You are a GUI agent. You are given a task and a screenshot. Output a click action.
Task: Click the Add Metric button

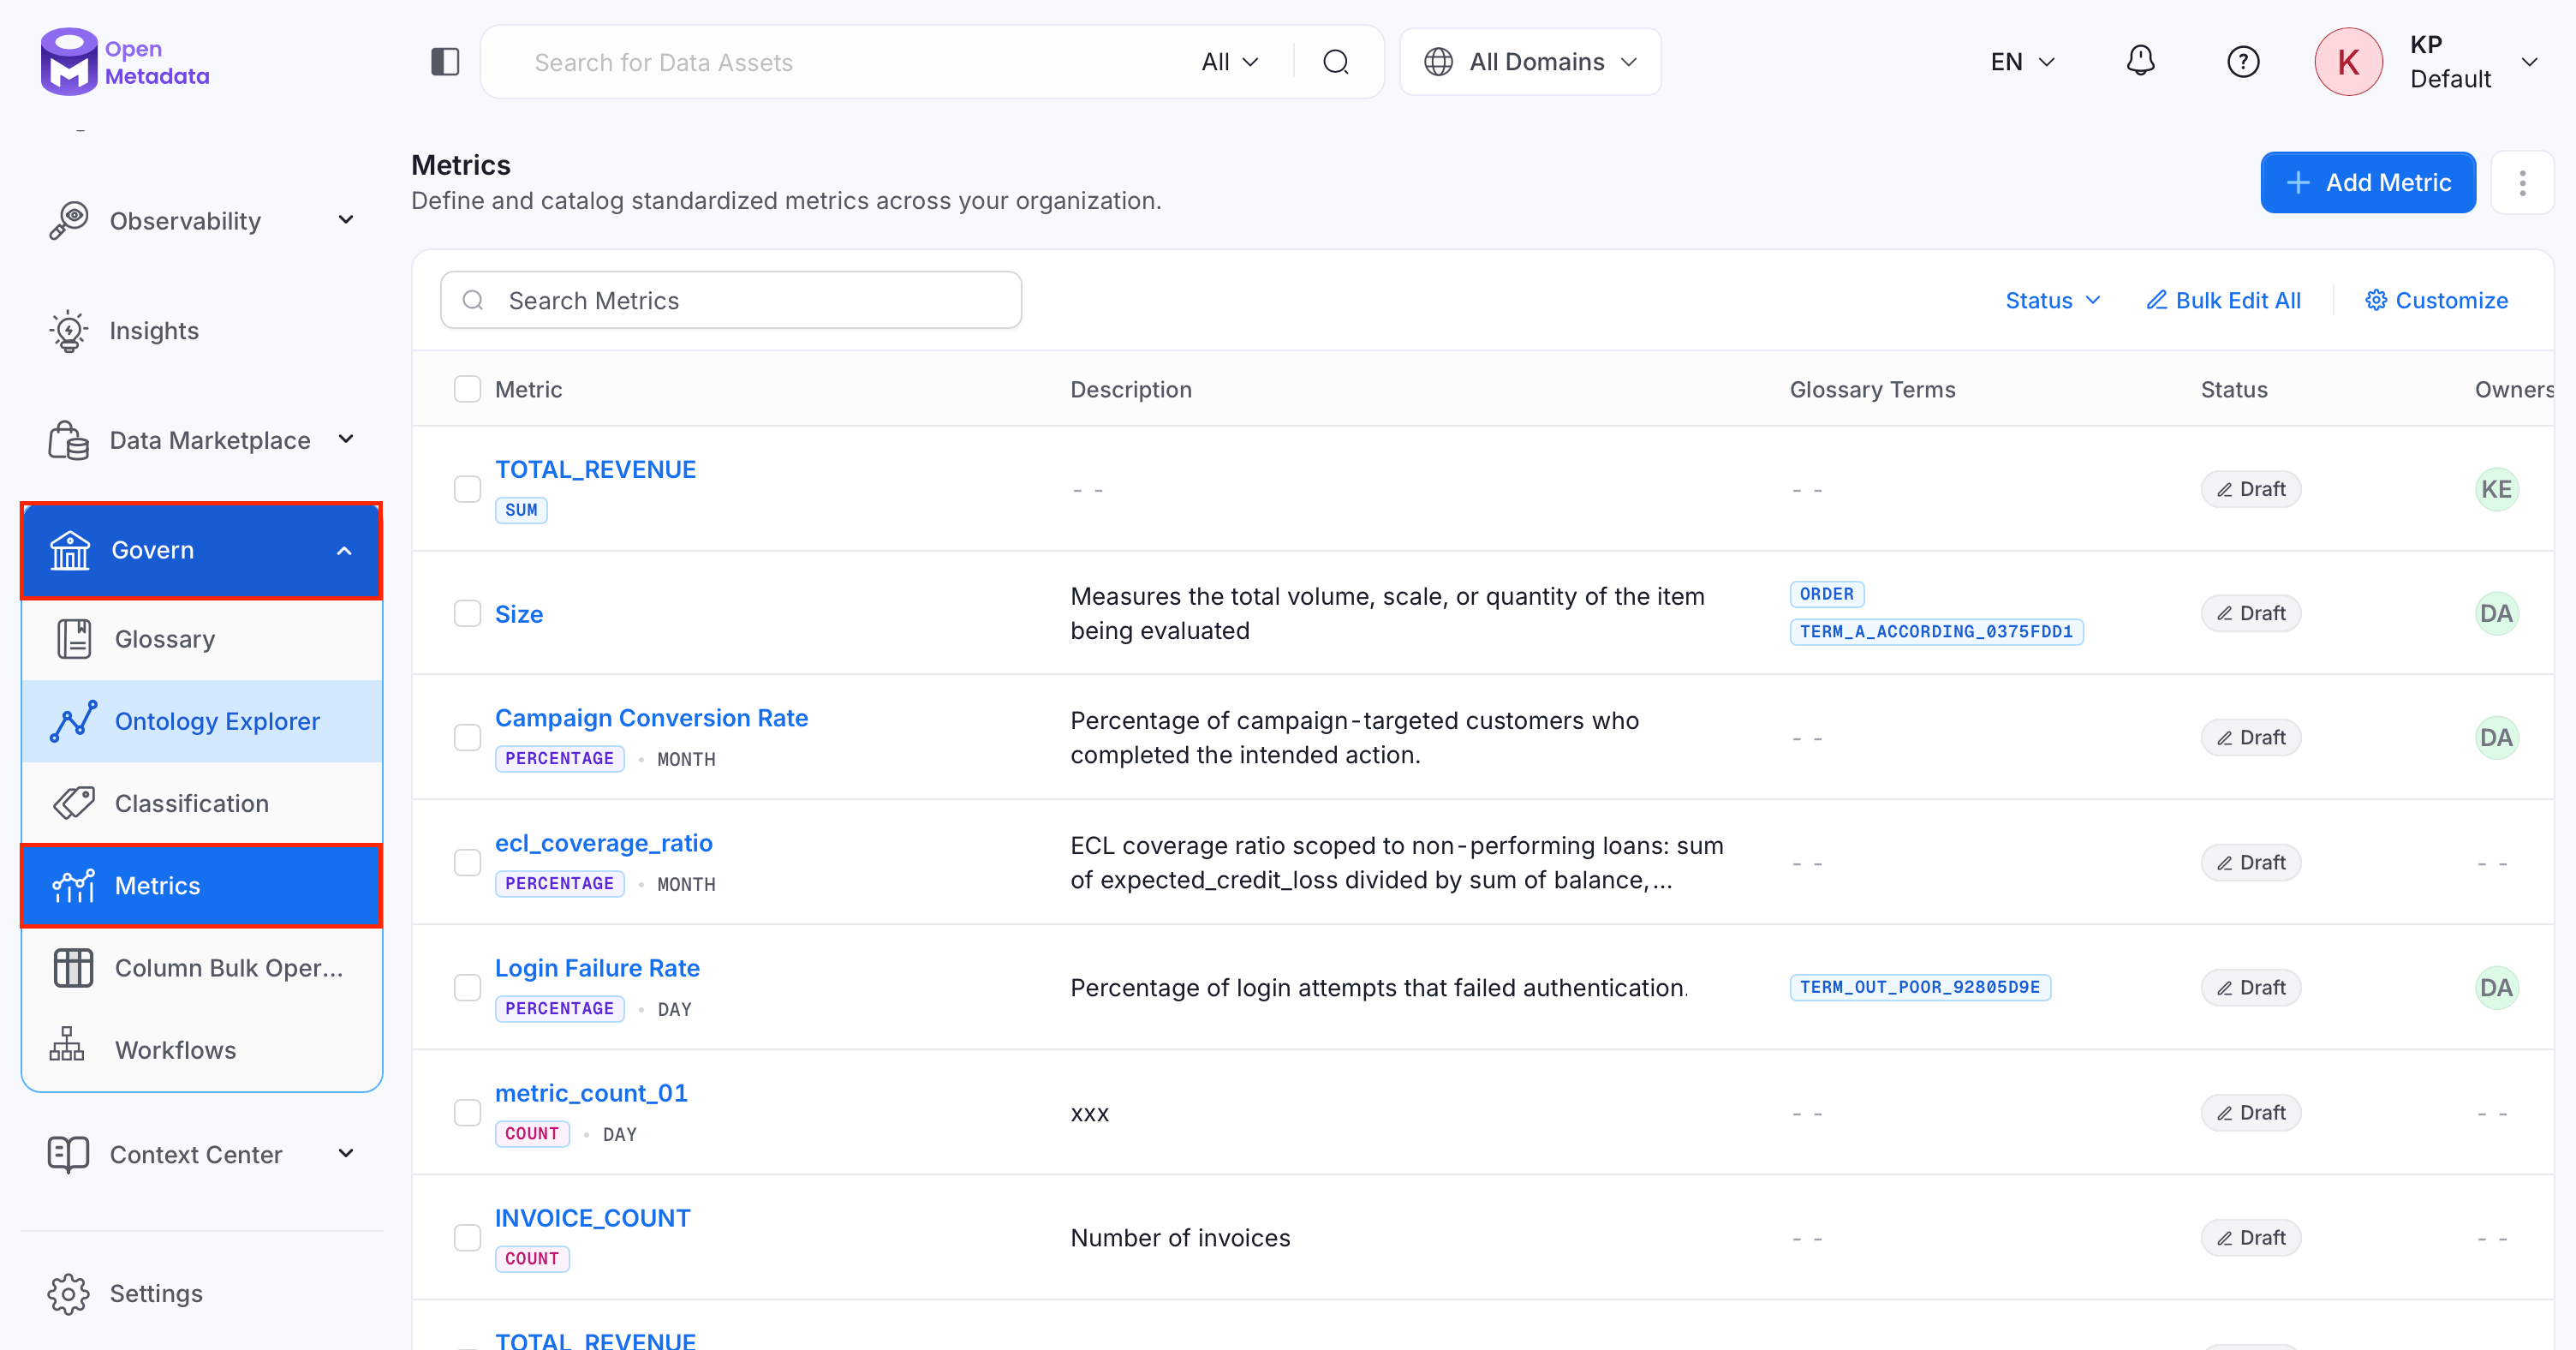click(x=2367, y=183)
